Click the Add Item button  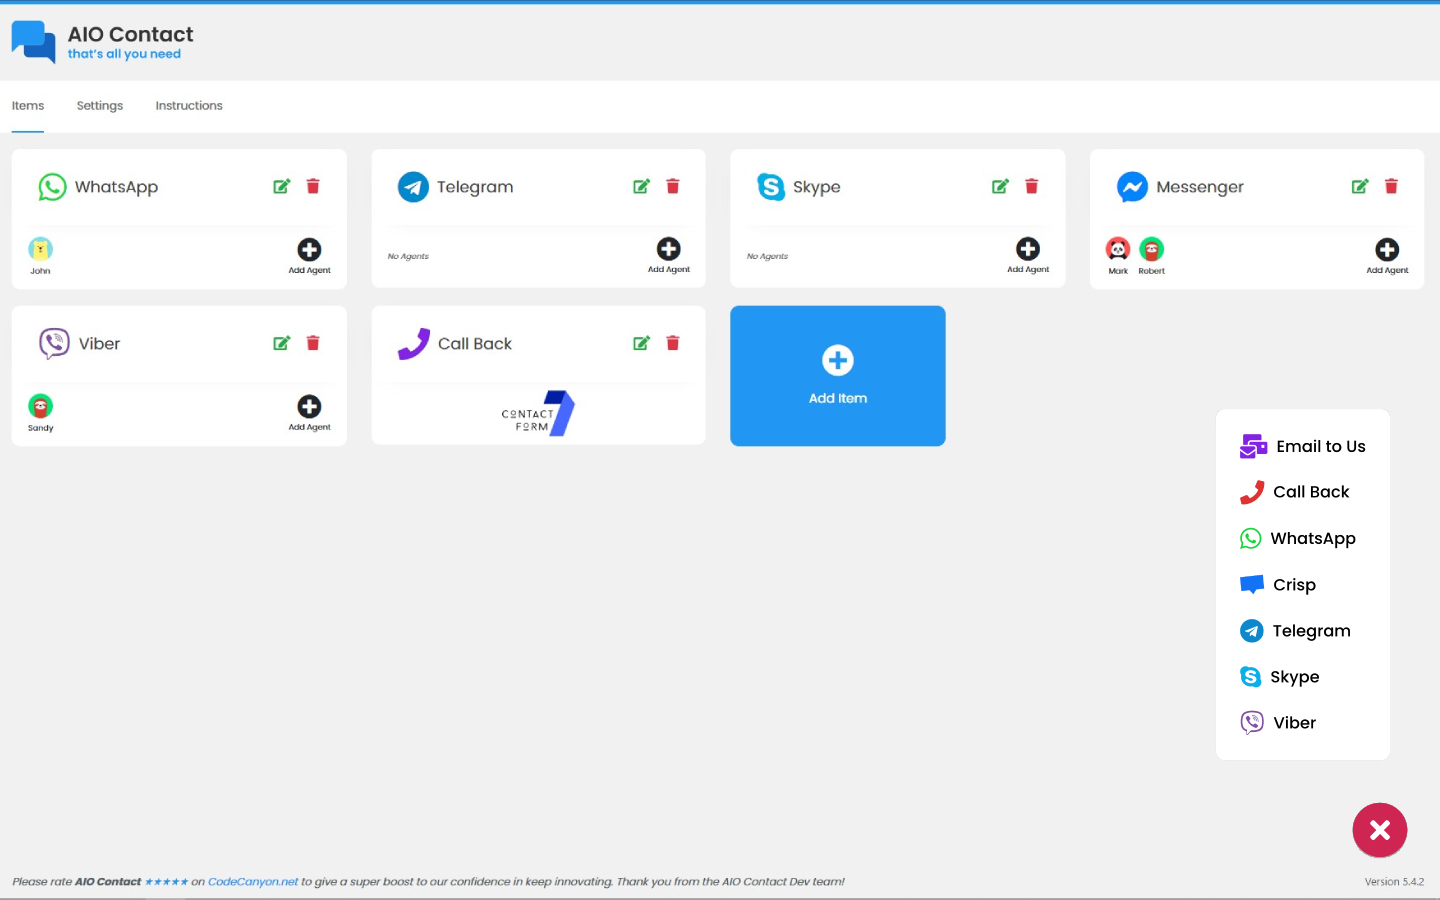838,376
